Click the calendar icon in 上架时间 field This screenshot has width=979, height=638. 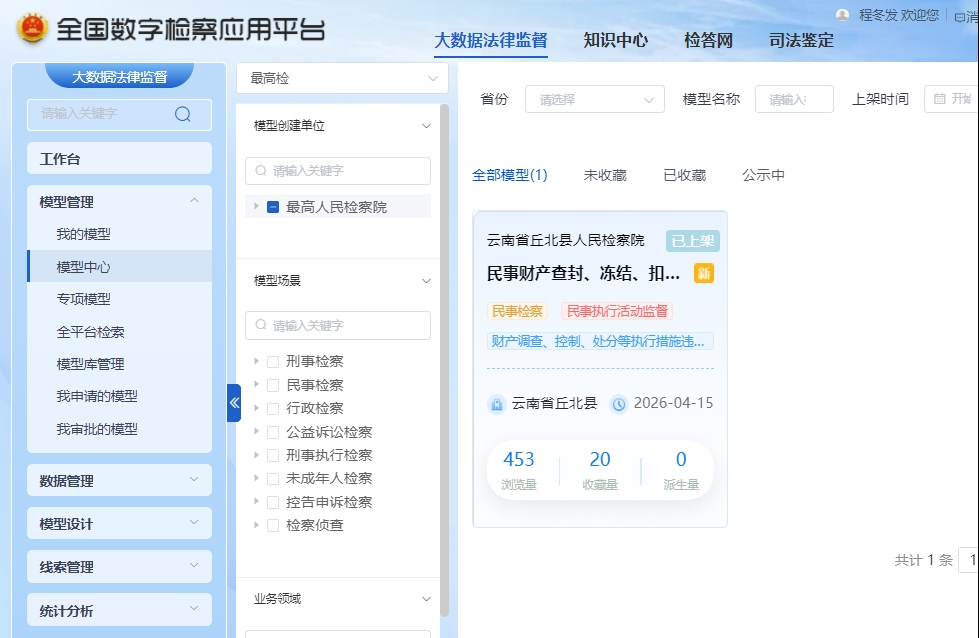(x=940, y=99)
